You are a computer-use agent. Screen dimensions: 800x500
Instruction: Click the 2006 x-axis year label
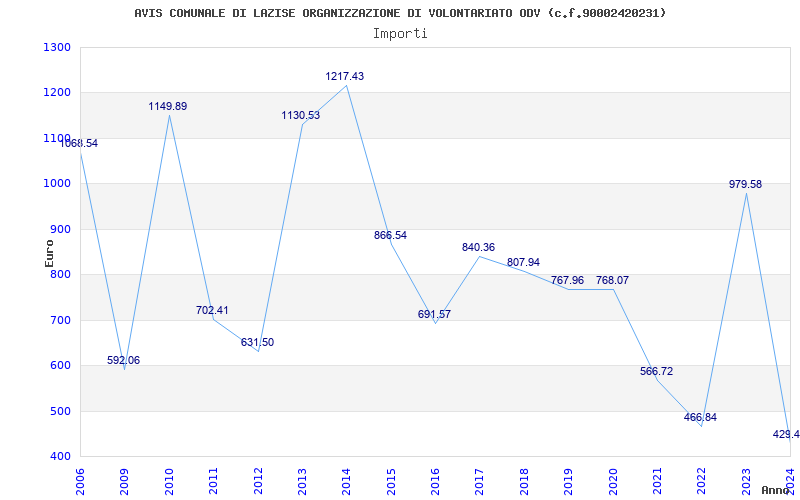click(81, 481)
